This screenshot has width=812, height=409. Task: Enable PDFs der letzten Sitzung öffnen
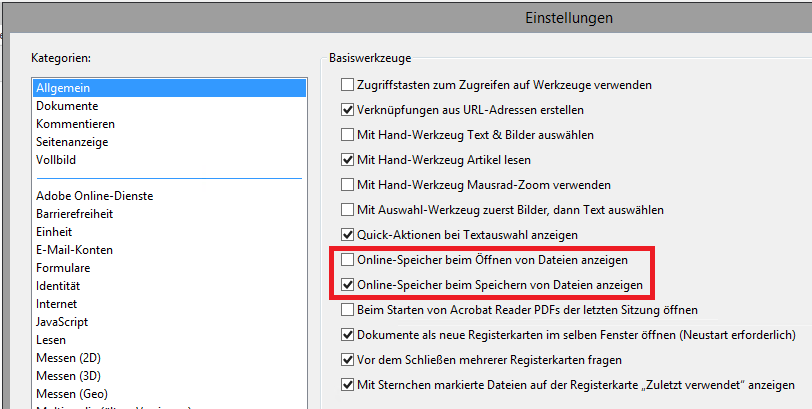pos(348,310)
